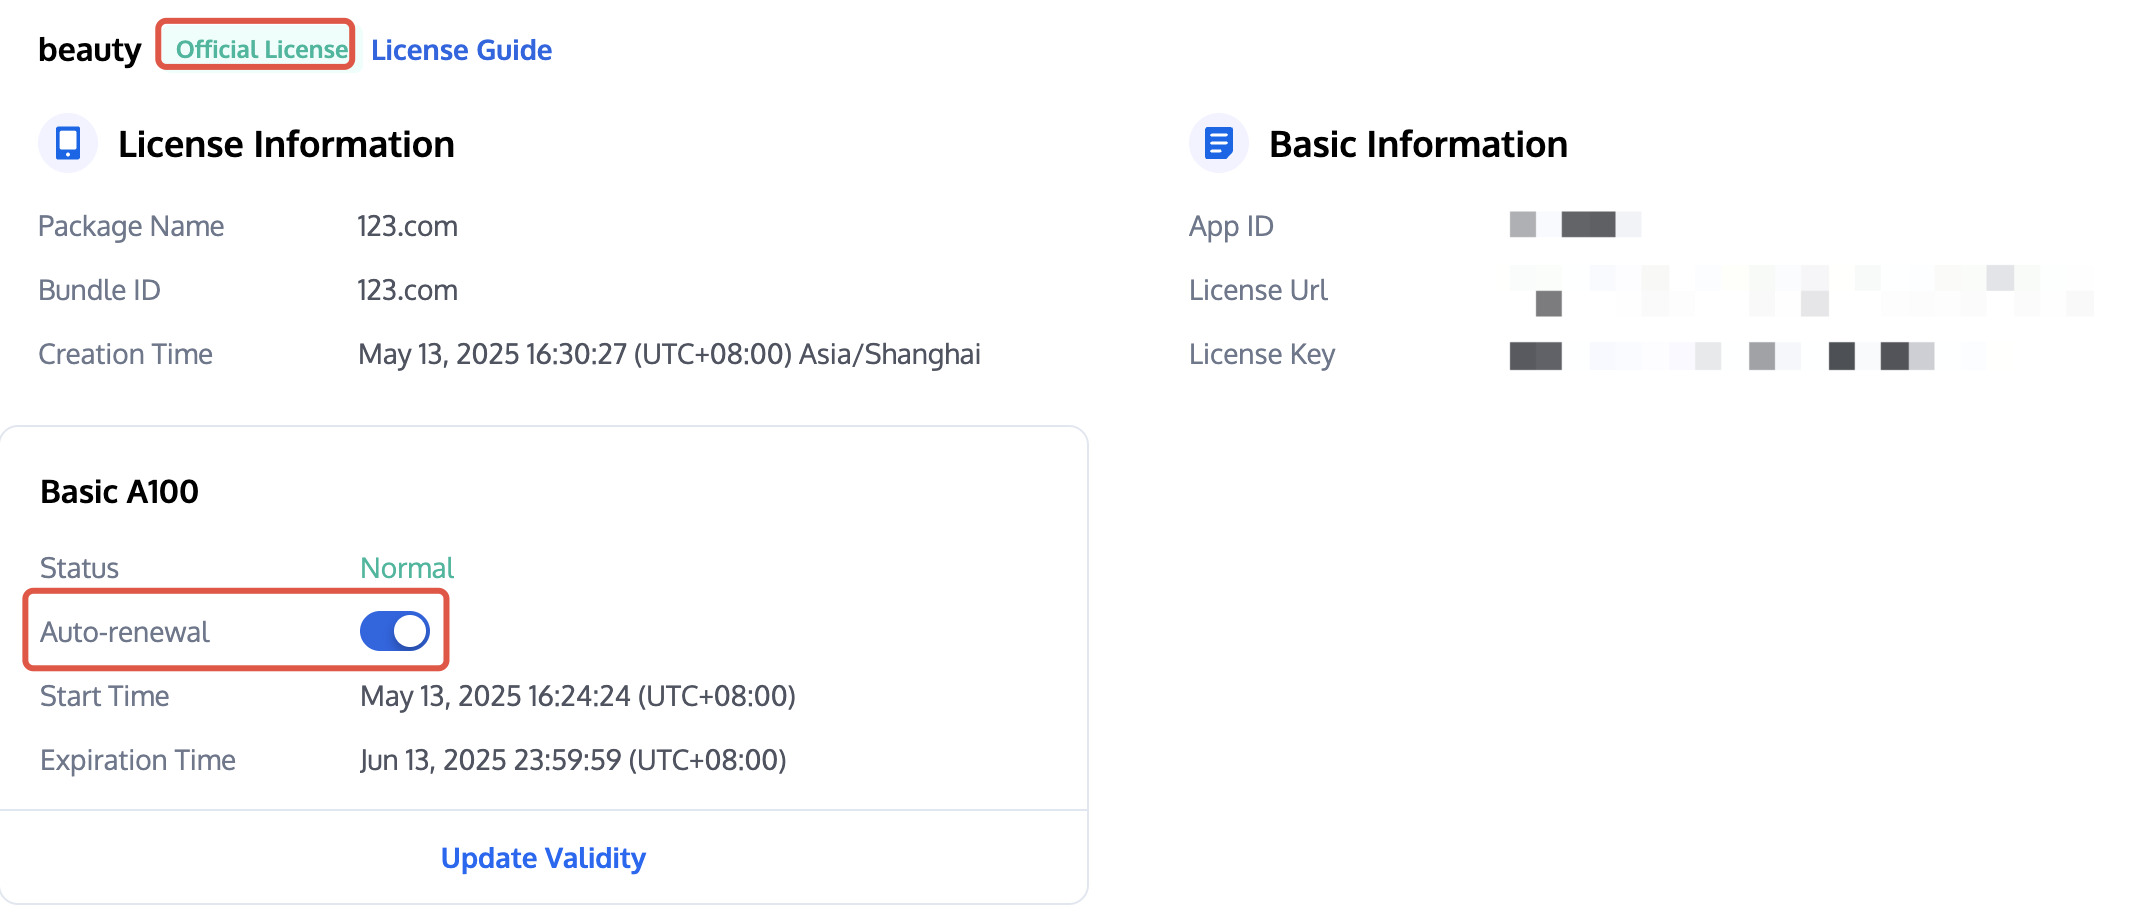Click the beauty license name
The height and width of the screenshot is (916, 2130).
pyautogui.click(x=90, y=50)
